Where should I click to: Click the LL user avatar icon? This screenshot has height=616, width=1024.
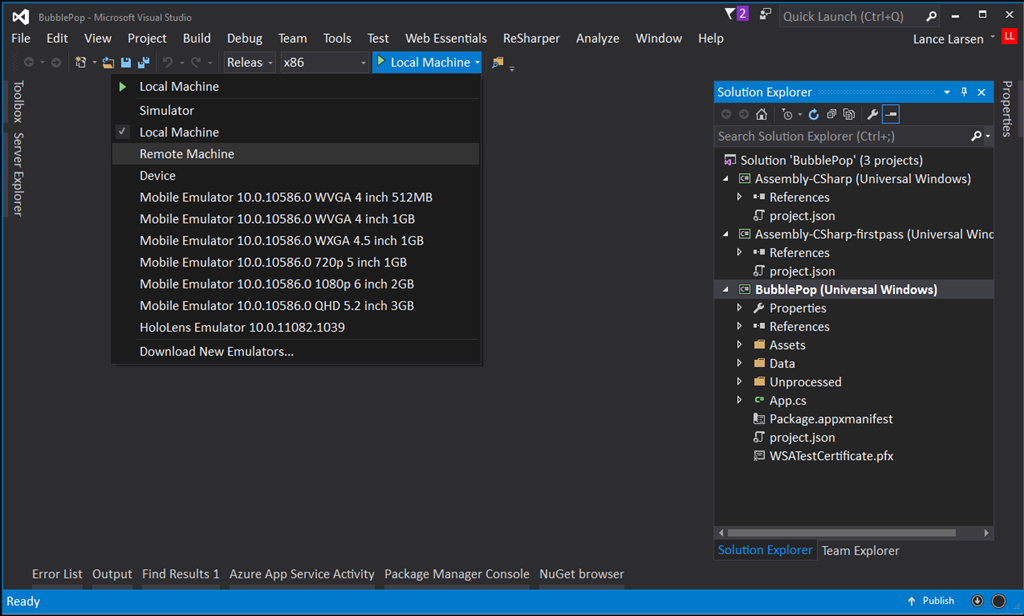coord(1009,37)
